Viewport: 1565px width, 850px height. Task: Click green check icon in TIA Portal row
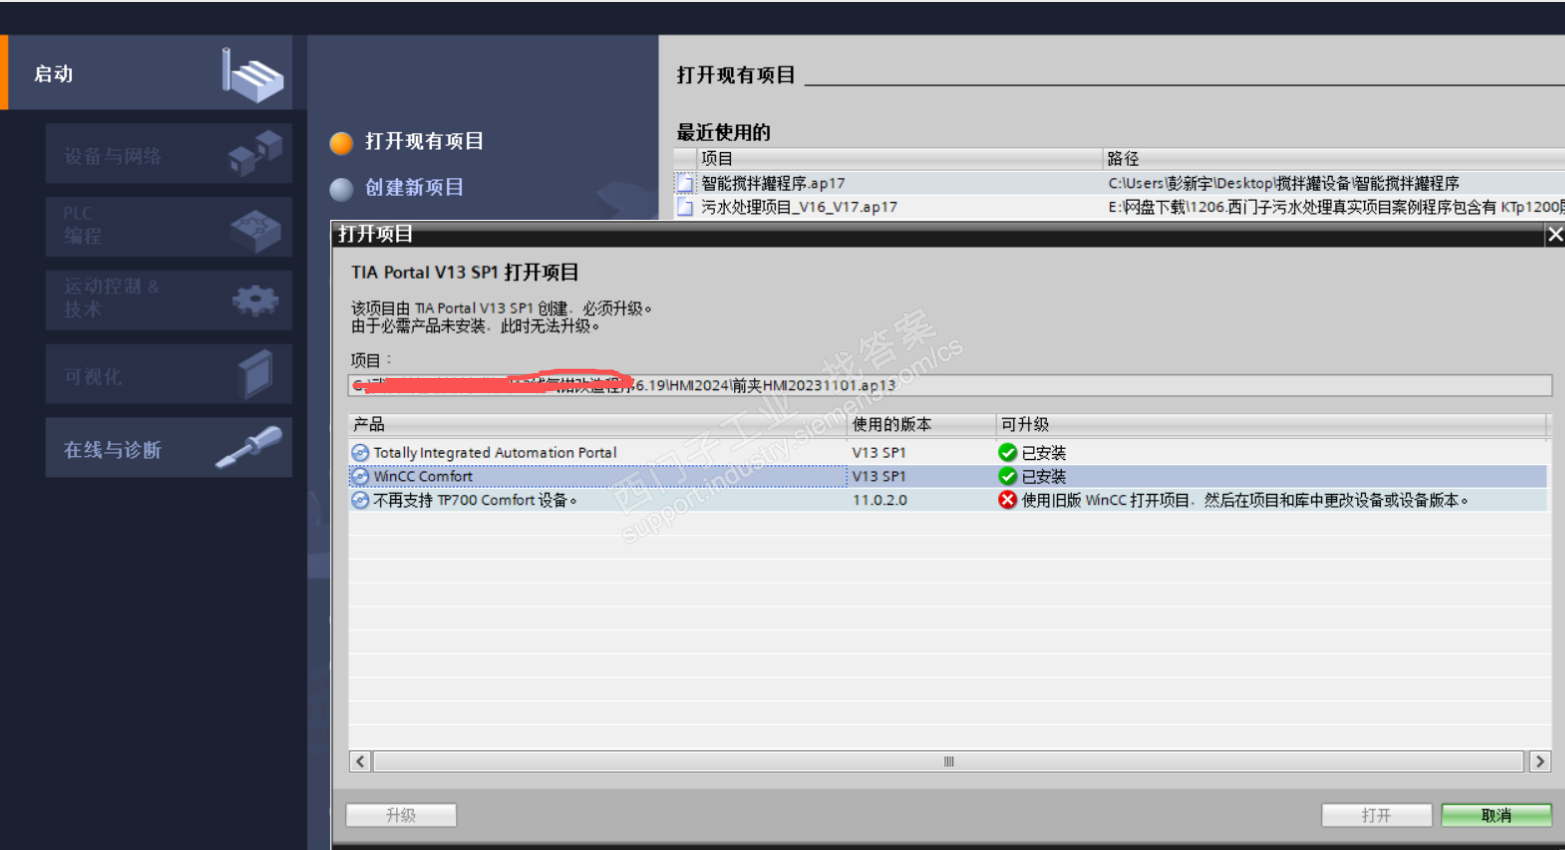tap(1007, 453)
